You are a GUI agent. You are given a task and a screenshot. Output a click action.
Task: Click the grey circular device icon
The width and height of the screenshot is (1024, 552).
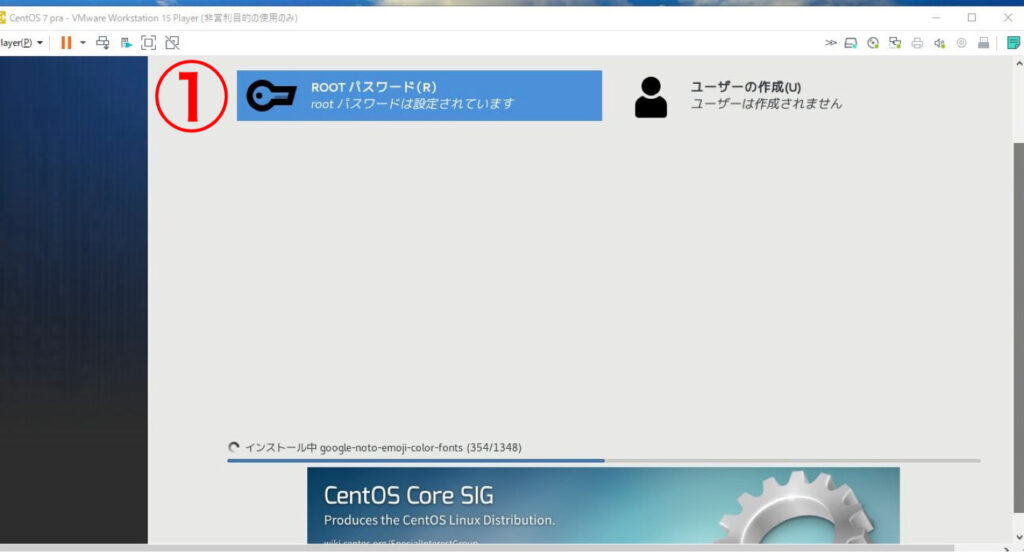point(961,43)
